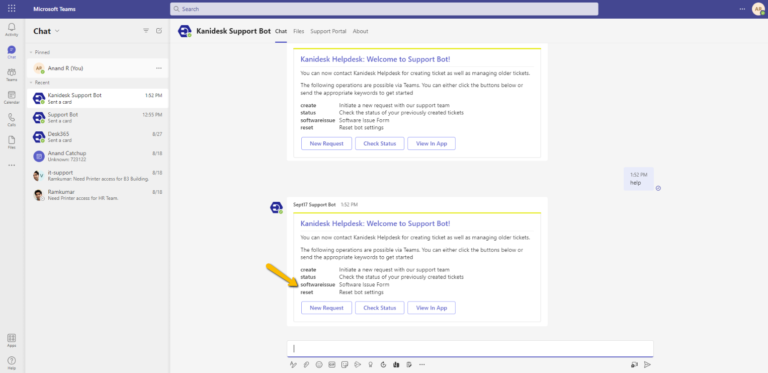
Task: Open the app launcher waffle icon
Action: pyautogui.click(x=11, y=9)
